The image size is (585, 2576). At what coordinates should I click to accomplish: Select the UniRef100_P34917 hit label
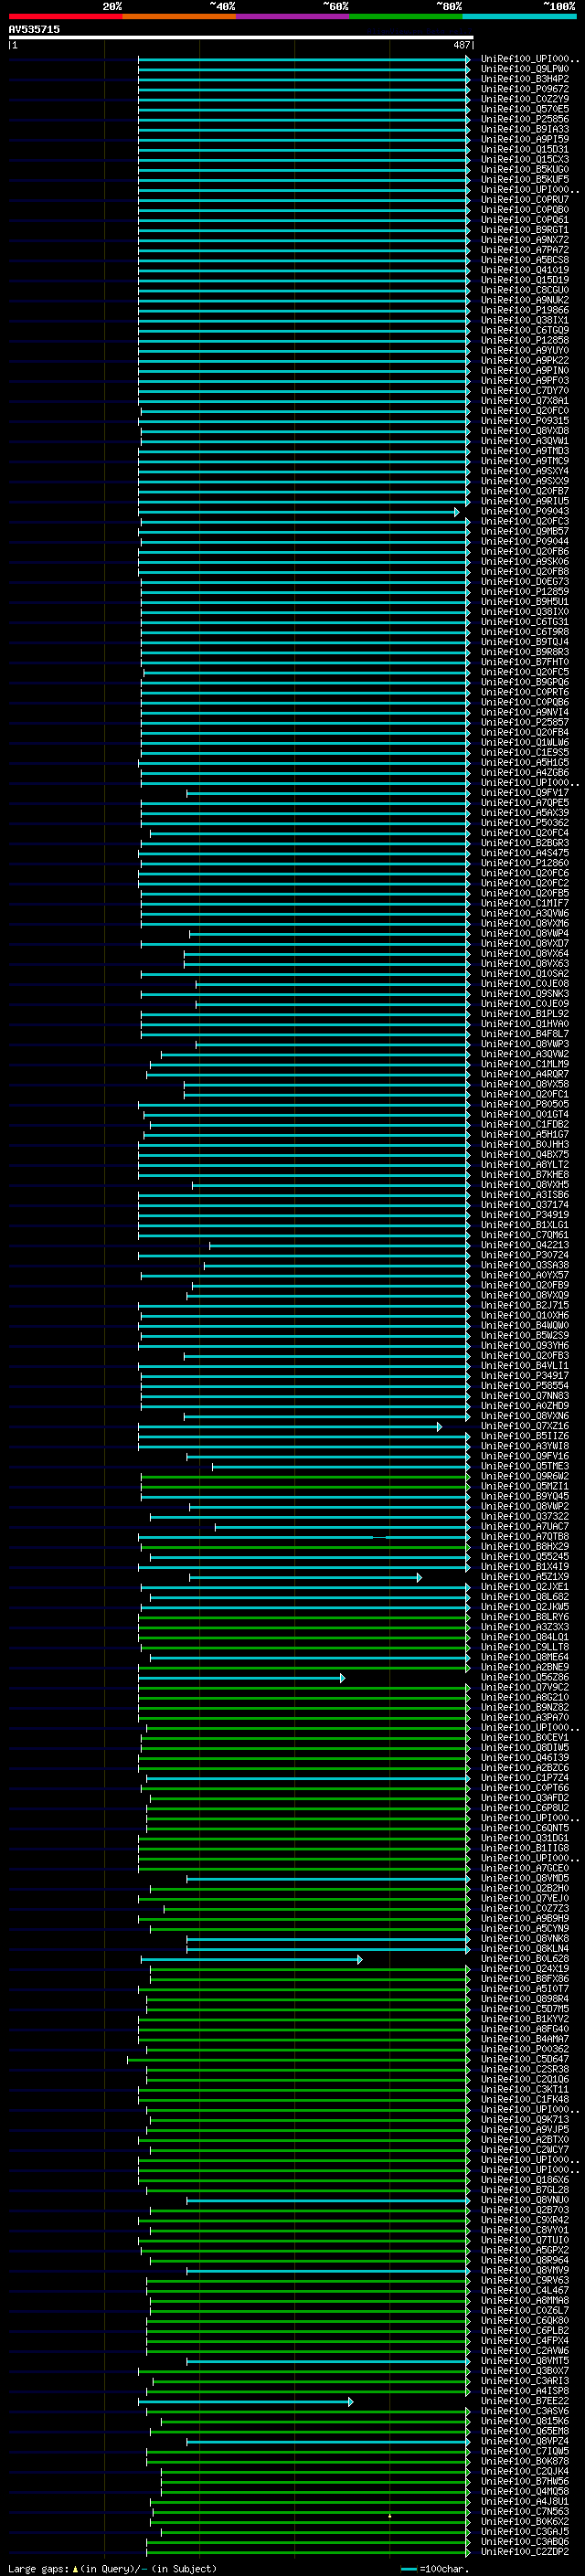click(525, 1375)
